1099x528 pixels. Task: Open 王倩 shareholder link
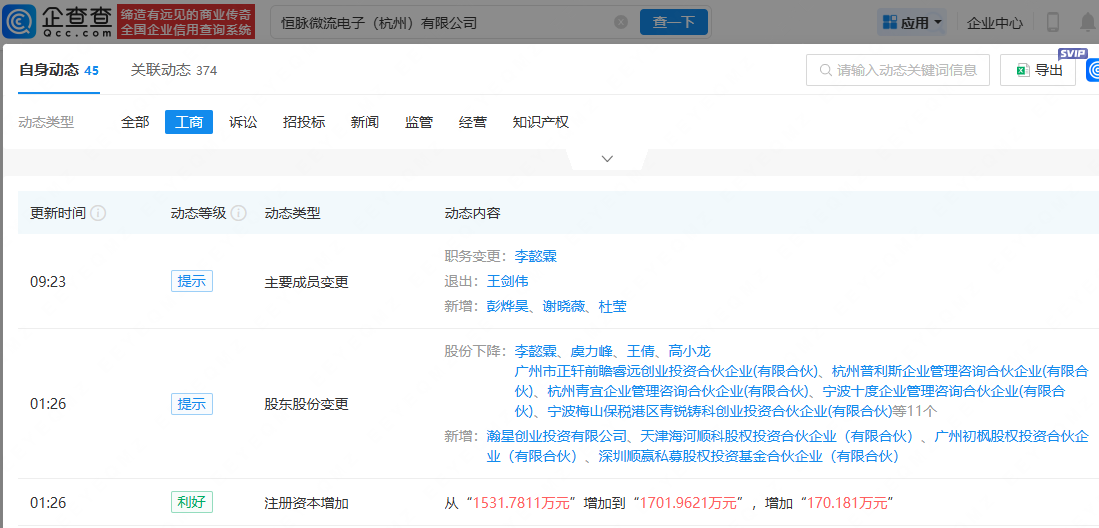641,351
